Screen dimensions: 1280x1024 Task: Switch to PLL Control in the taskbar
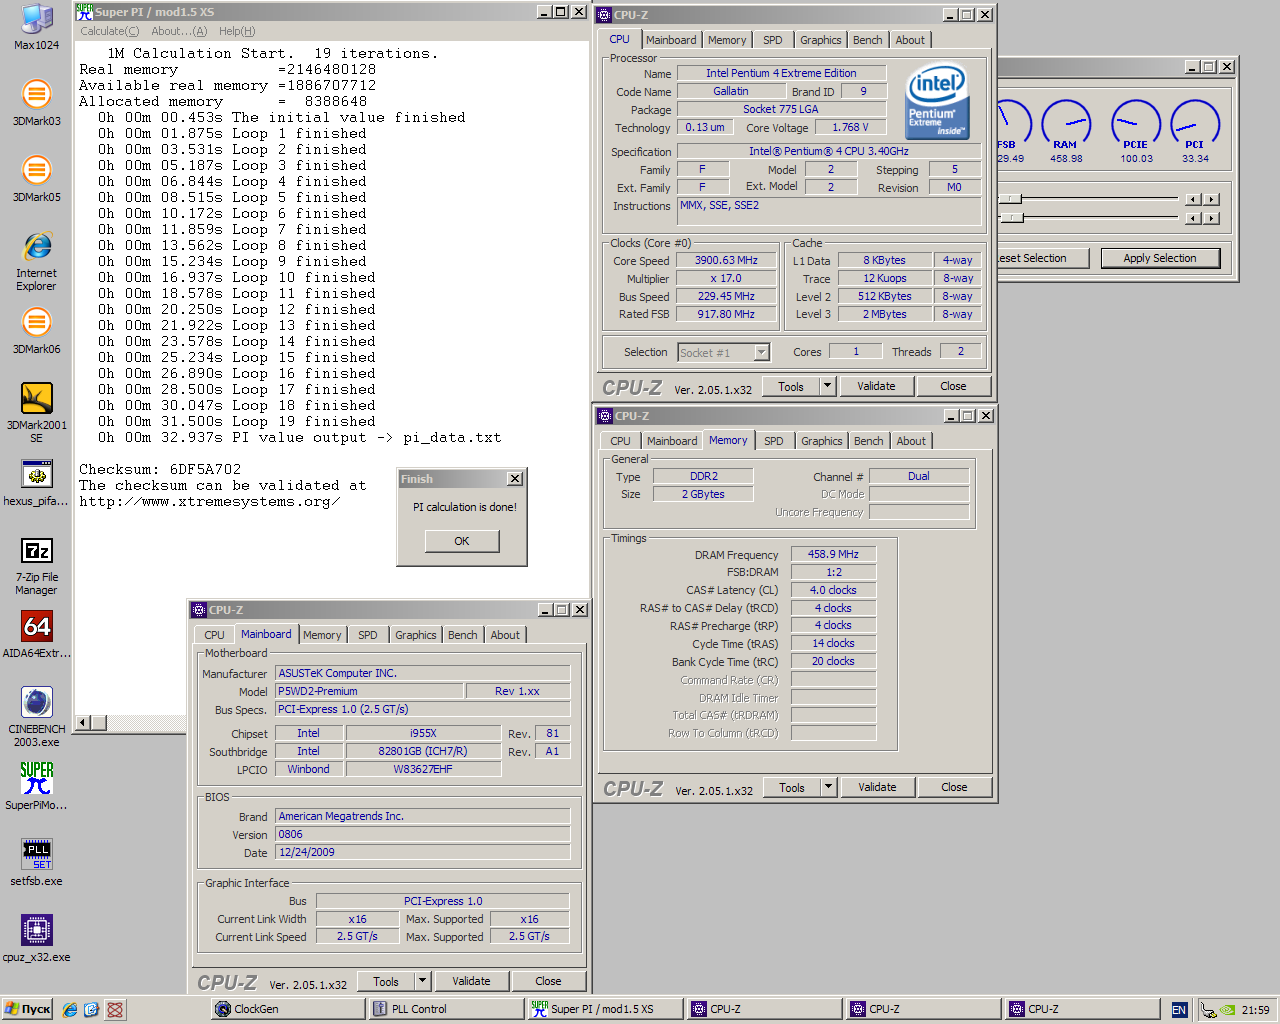coord(447,1010)
